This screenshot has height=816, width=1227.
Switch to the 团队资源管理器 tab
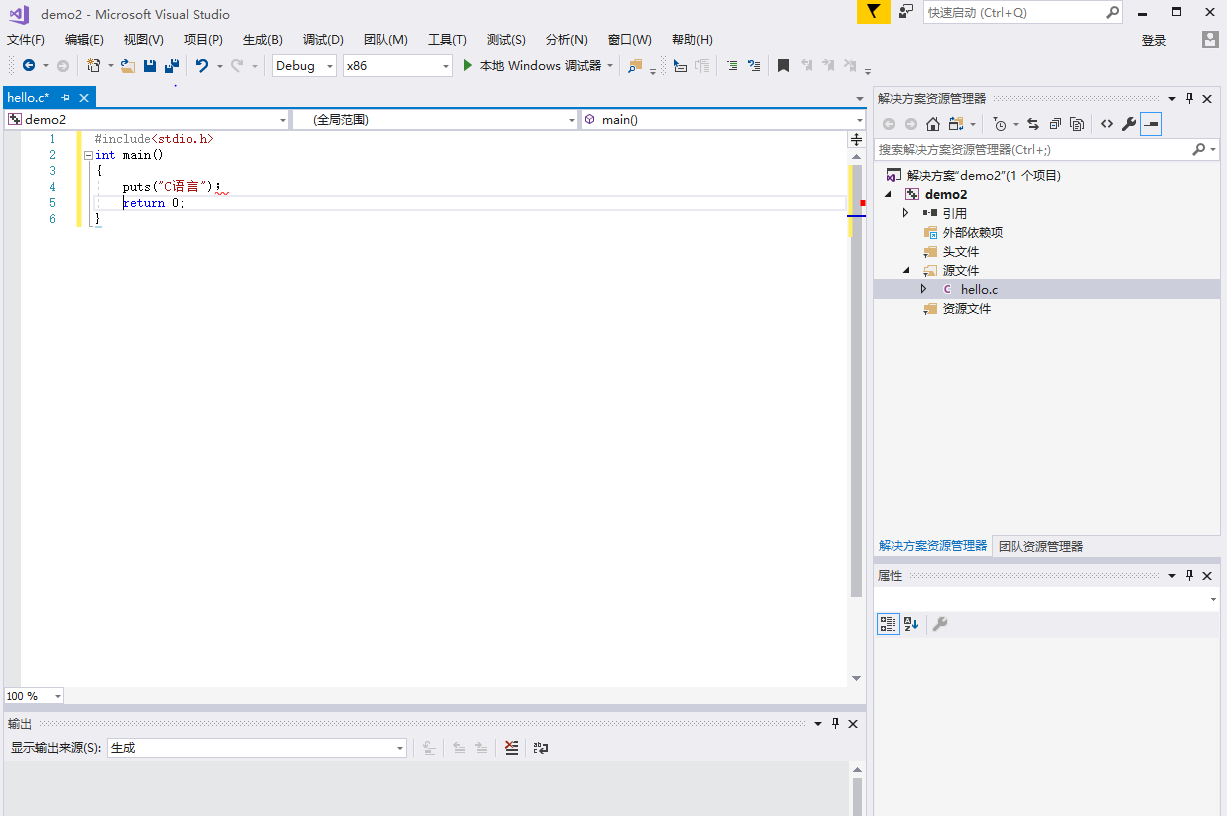[1040, 546]
